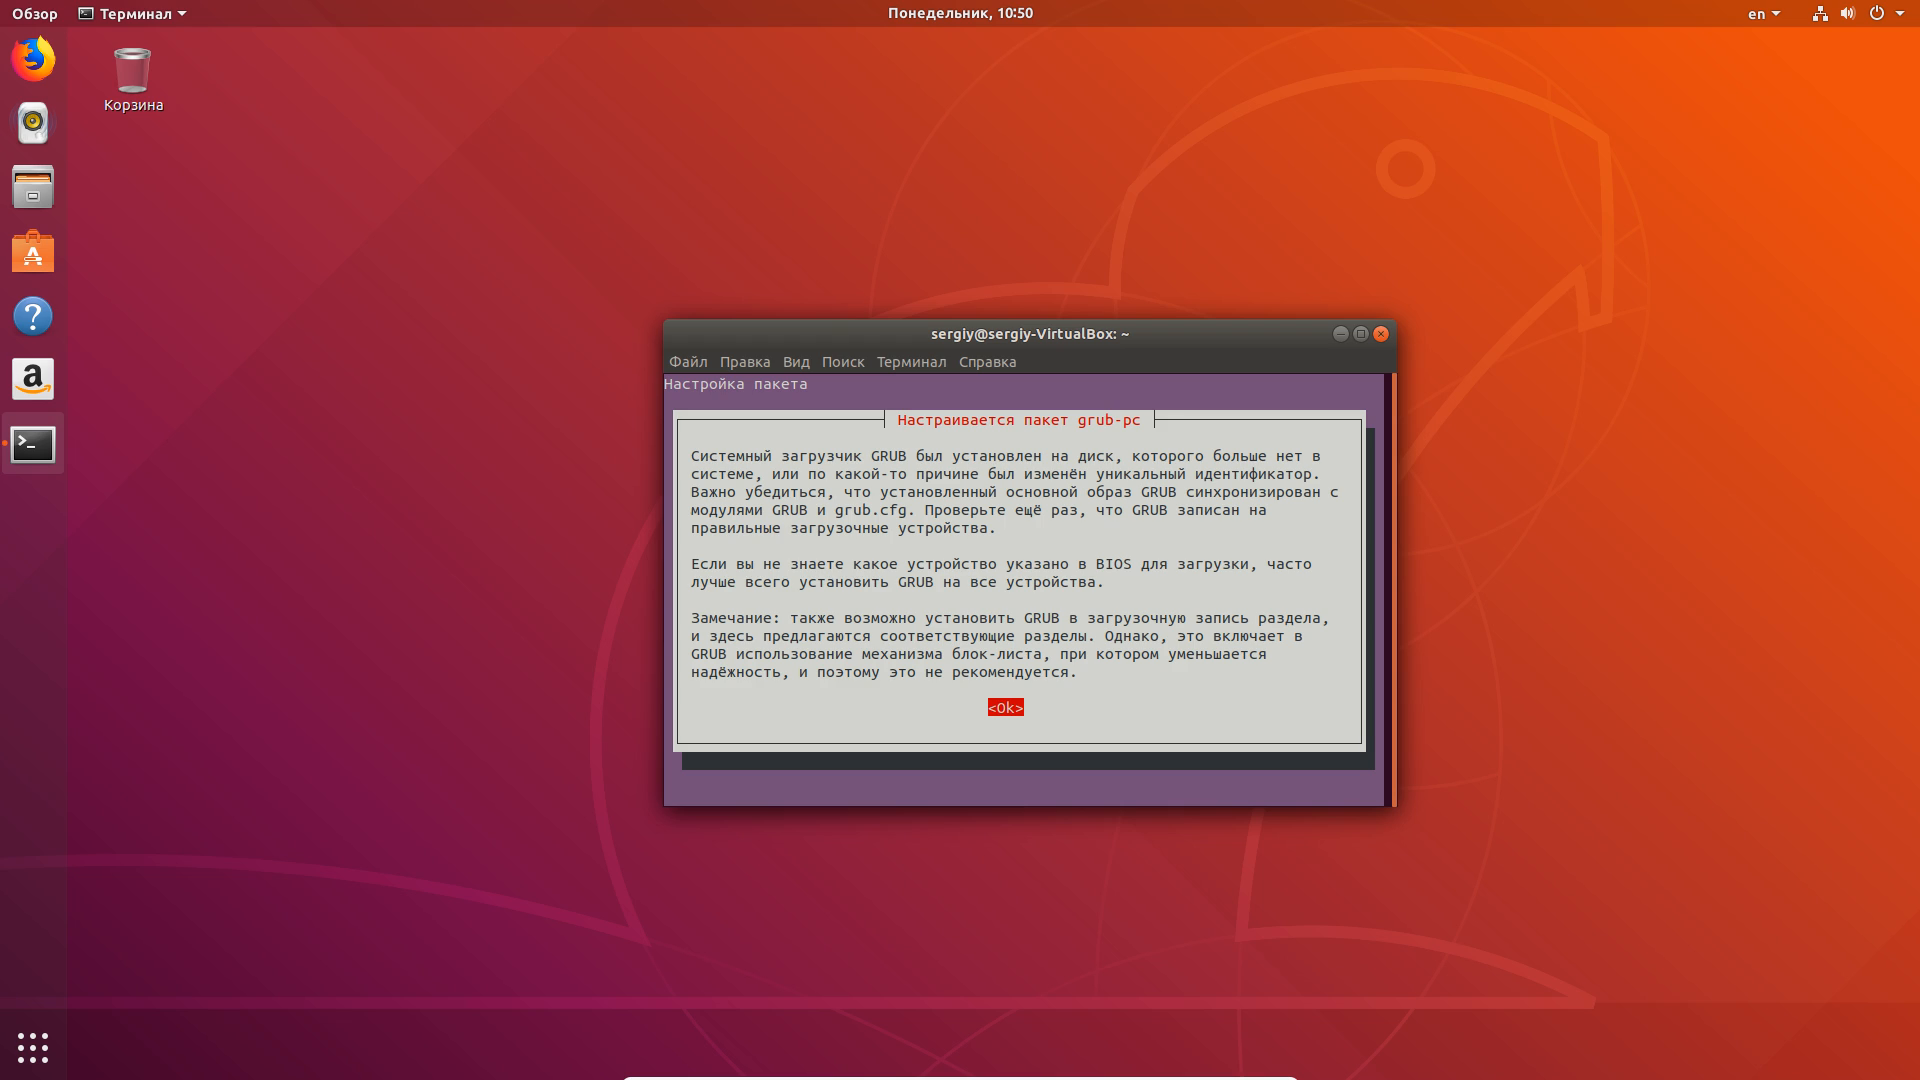Viewport: 1920px width, 1080px height.
Task: Maximize the terminal window
Action: (x=1361, y=334)
